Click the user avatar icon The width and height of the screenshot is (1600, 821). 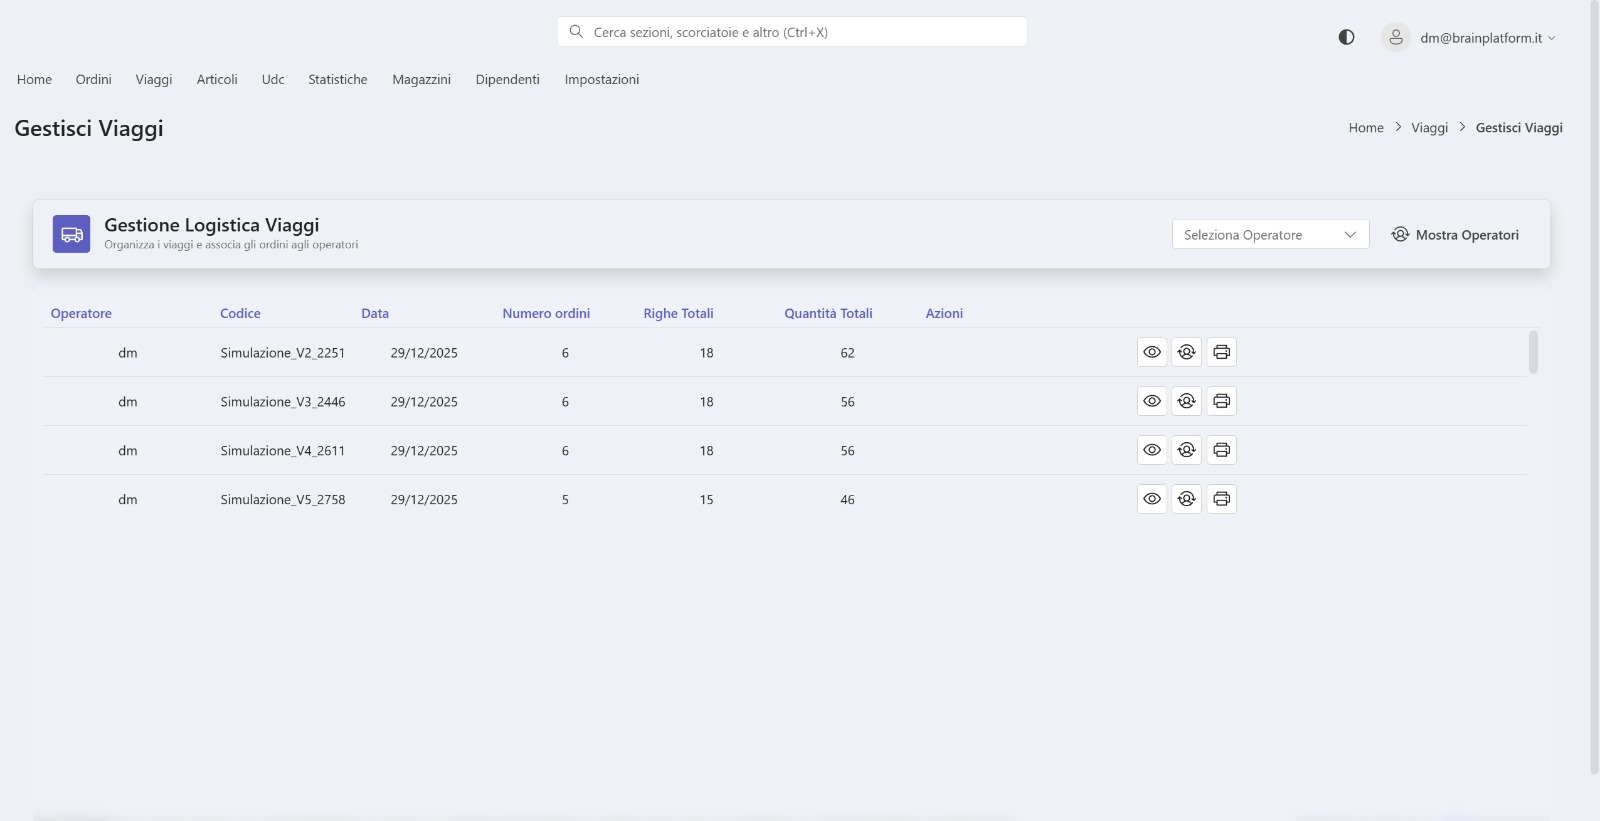(1396, 37)
